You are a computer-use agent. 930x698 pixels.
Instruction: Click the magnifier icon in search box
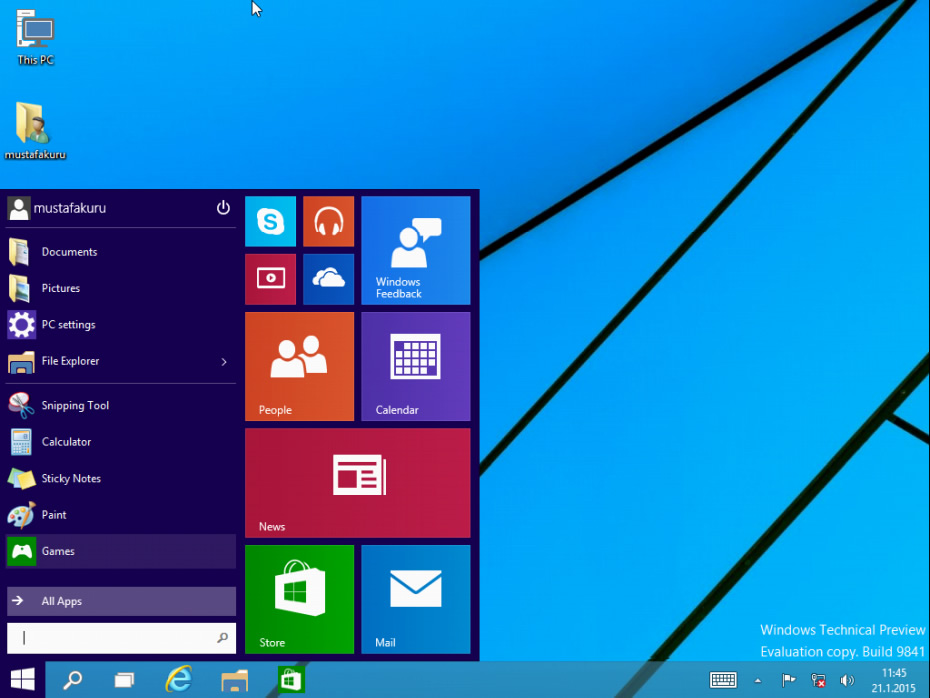(222, 638)
